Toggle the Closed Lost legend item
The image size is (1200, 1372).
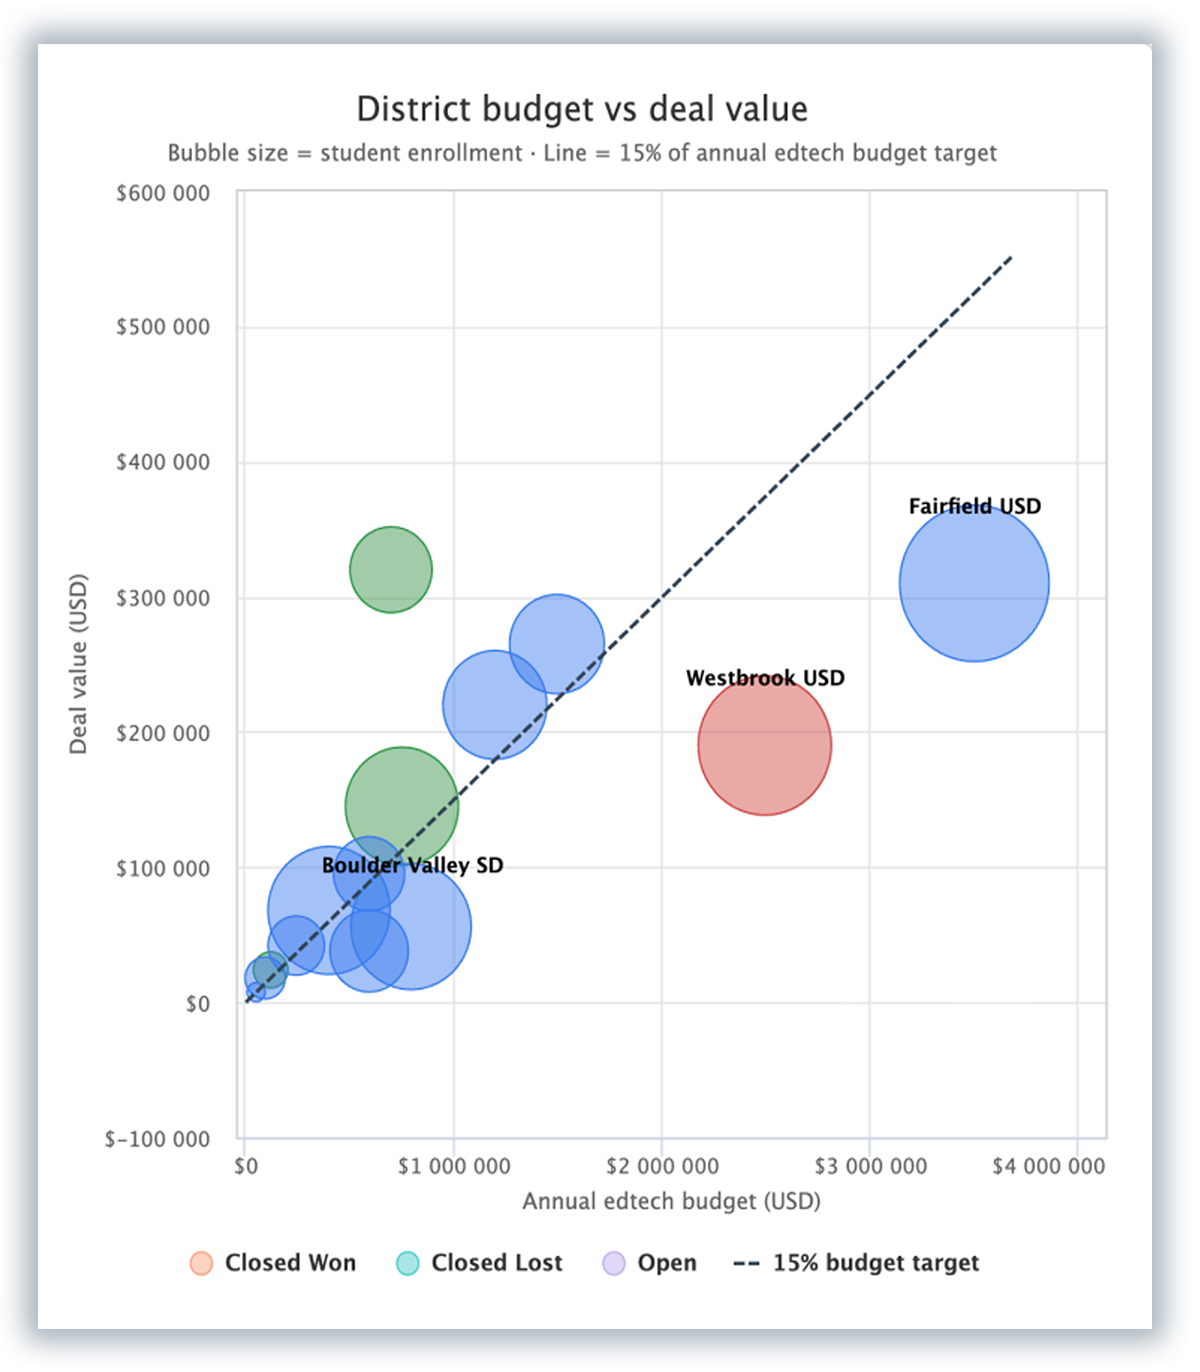(x=479, y=1263)
